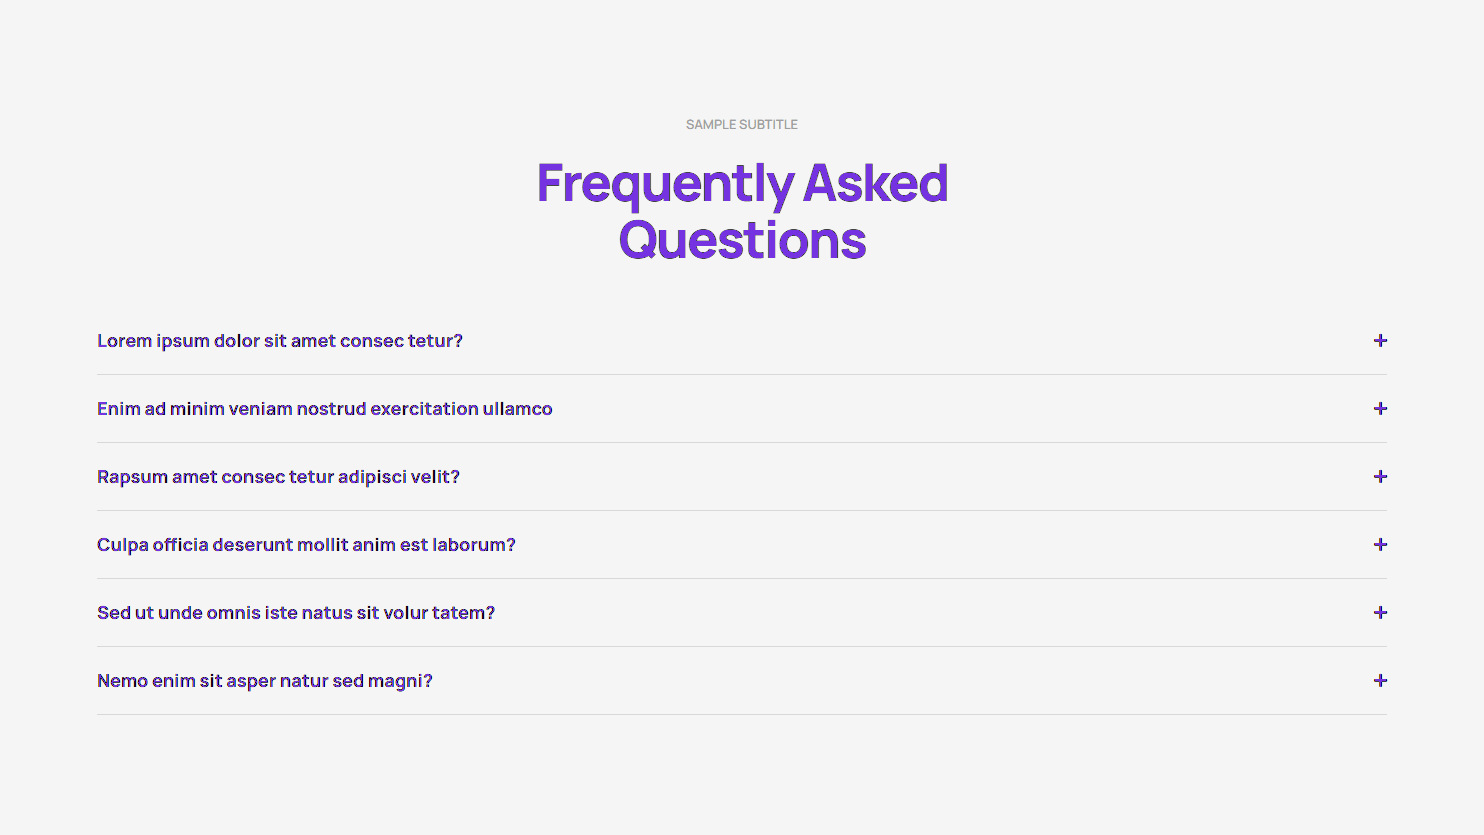
Task: Click the plus icon on the first FAQ row
Action: pos(1380,340)
